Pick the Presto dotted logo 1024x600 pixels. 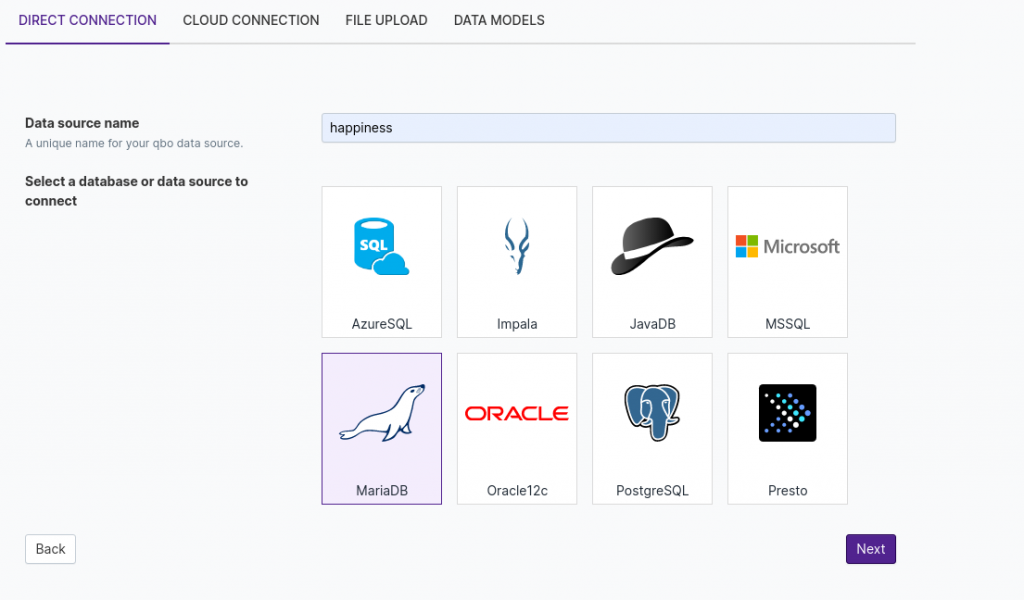787,413
